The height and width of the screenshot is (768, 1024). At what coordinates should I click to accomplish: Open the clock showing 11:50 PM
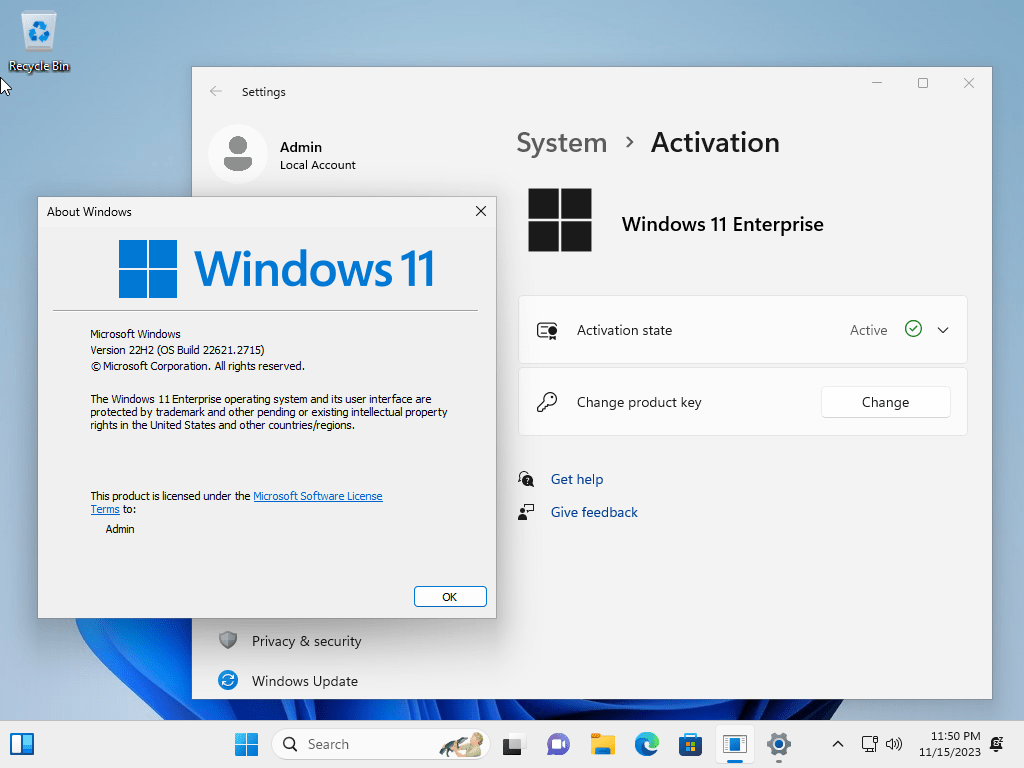pyautogui.click(x=950, y=744)
